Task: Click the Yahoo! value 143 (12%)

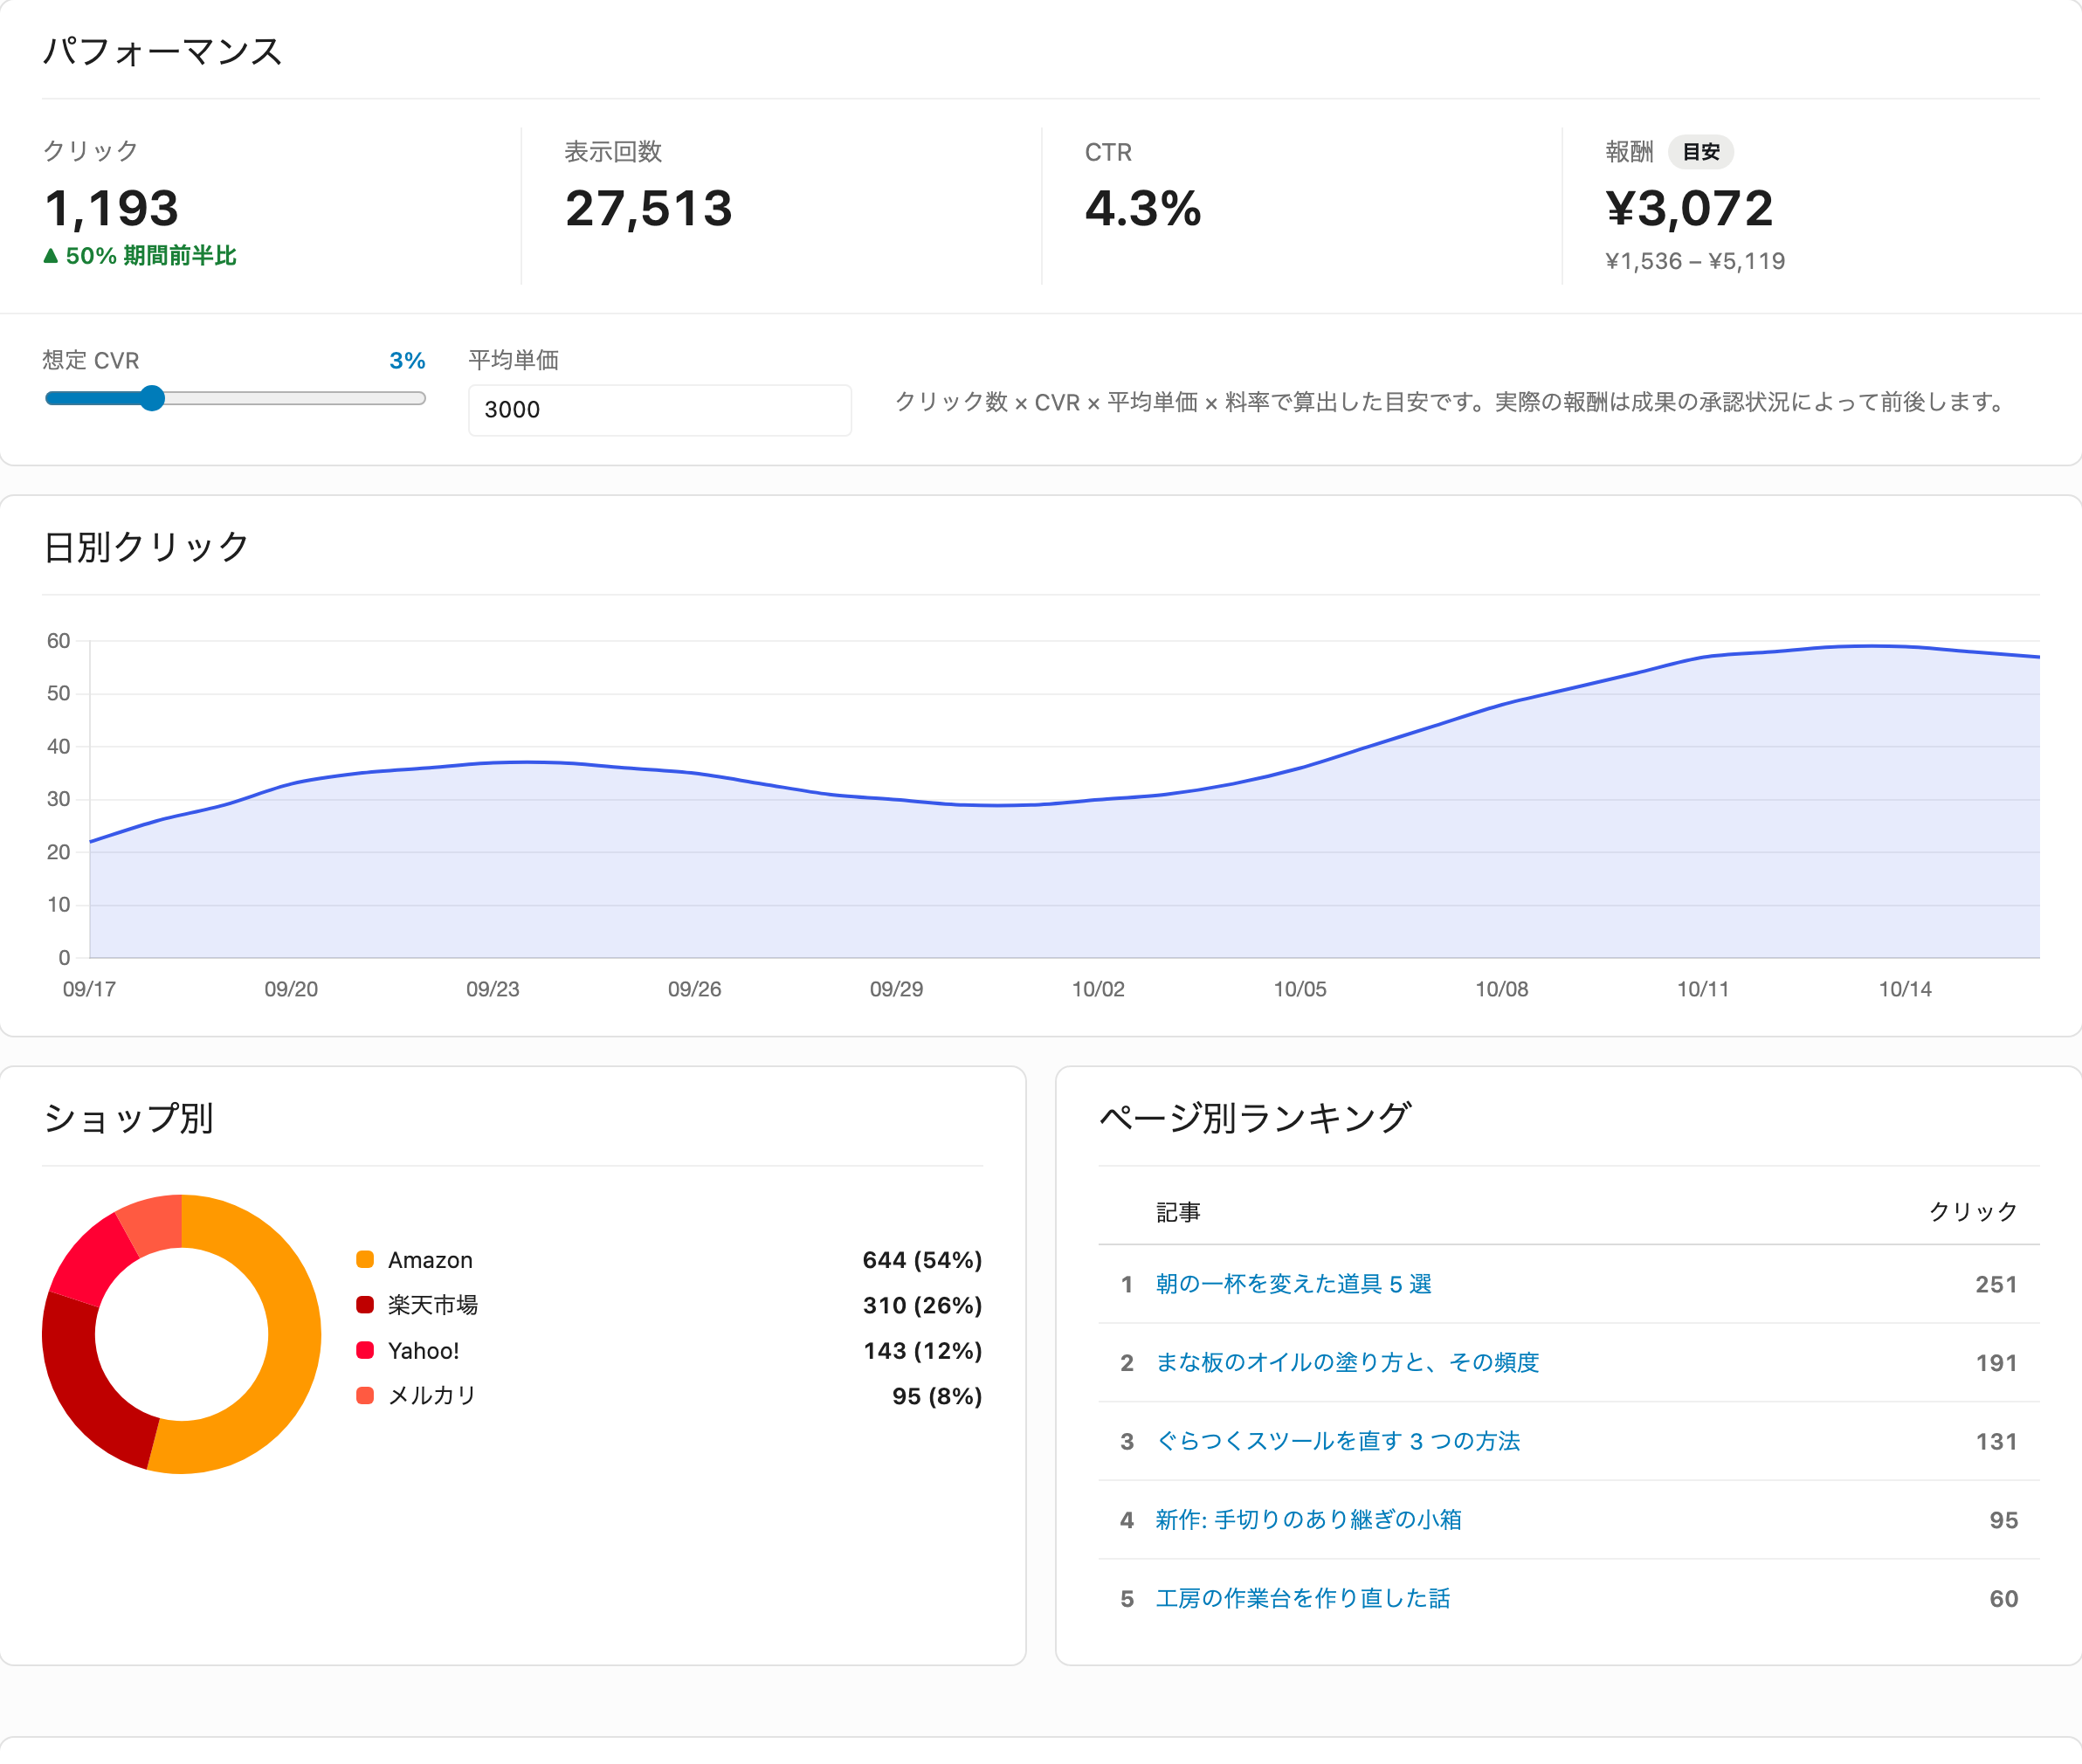Action: [922, 1350]
